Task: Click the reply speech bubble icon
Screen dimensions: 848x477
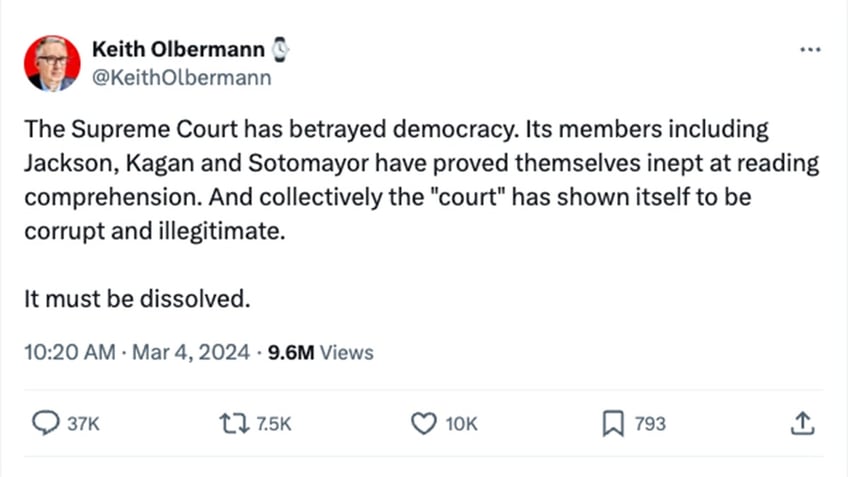Action: [46, 424]
